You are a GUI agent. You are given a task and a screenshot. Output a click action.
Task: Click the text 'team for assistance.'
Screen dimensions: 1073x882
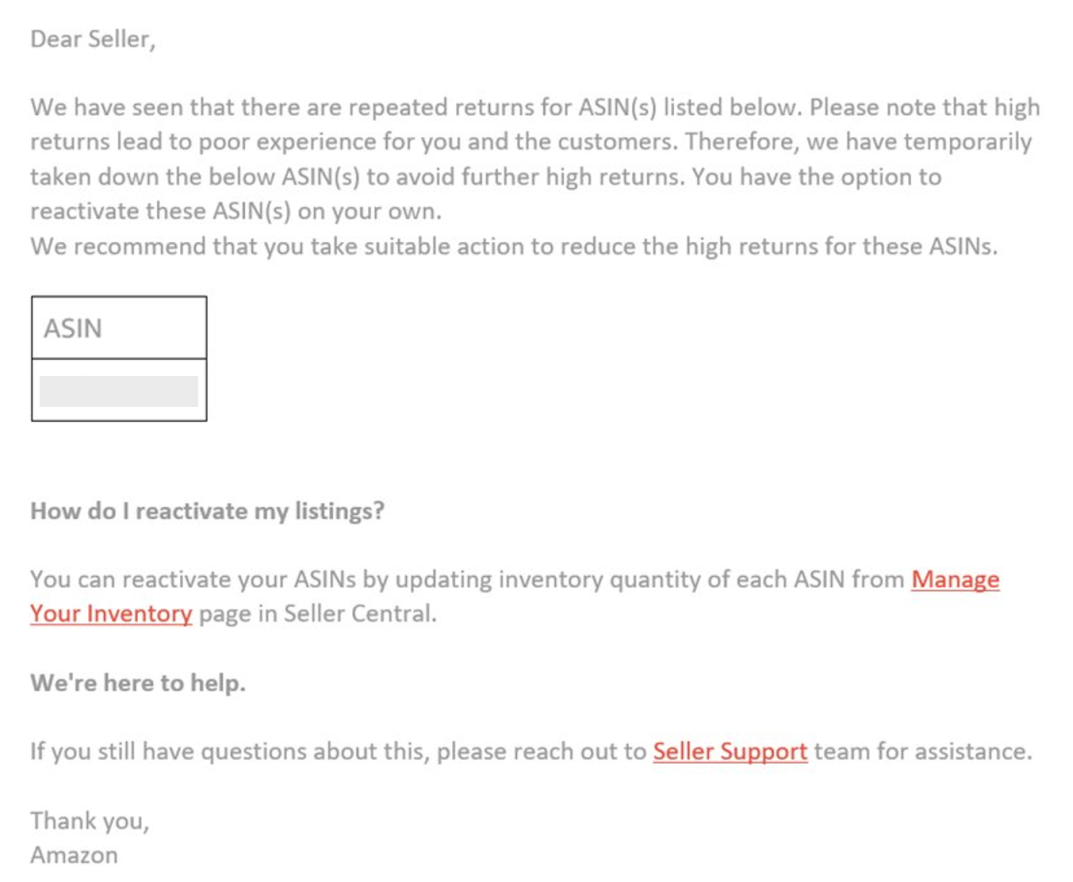tap(921, 752)
